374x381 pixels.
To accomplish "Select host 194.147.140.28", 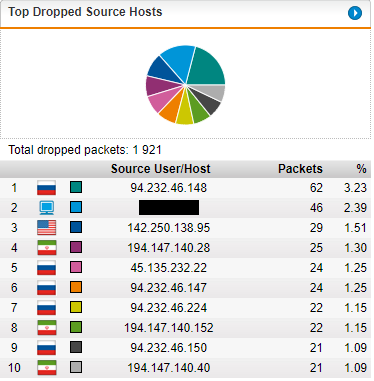I will click(x=169, y=248).
